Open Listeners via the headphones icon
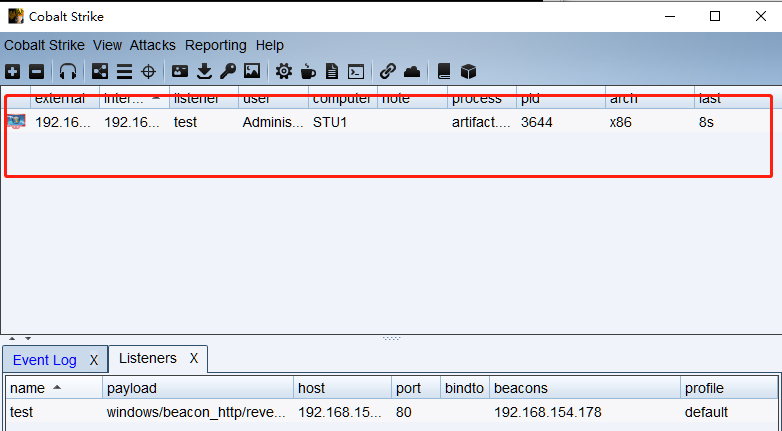The width and height of the screenshot is (782, 431). click(68, 72)
